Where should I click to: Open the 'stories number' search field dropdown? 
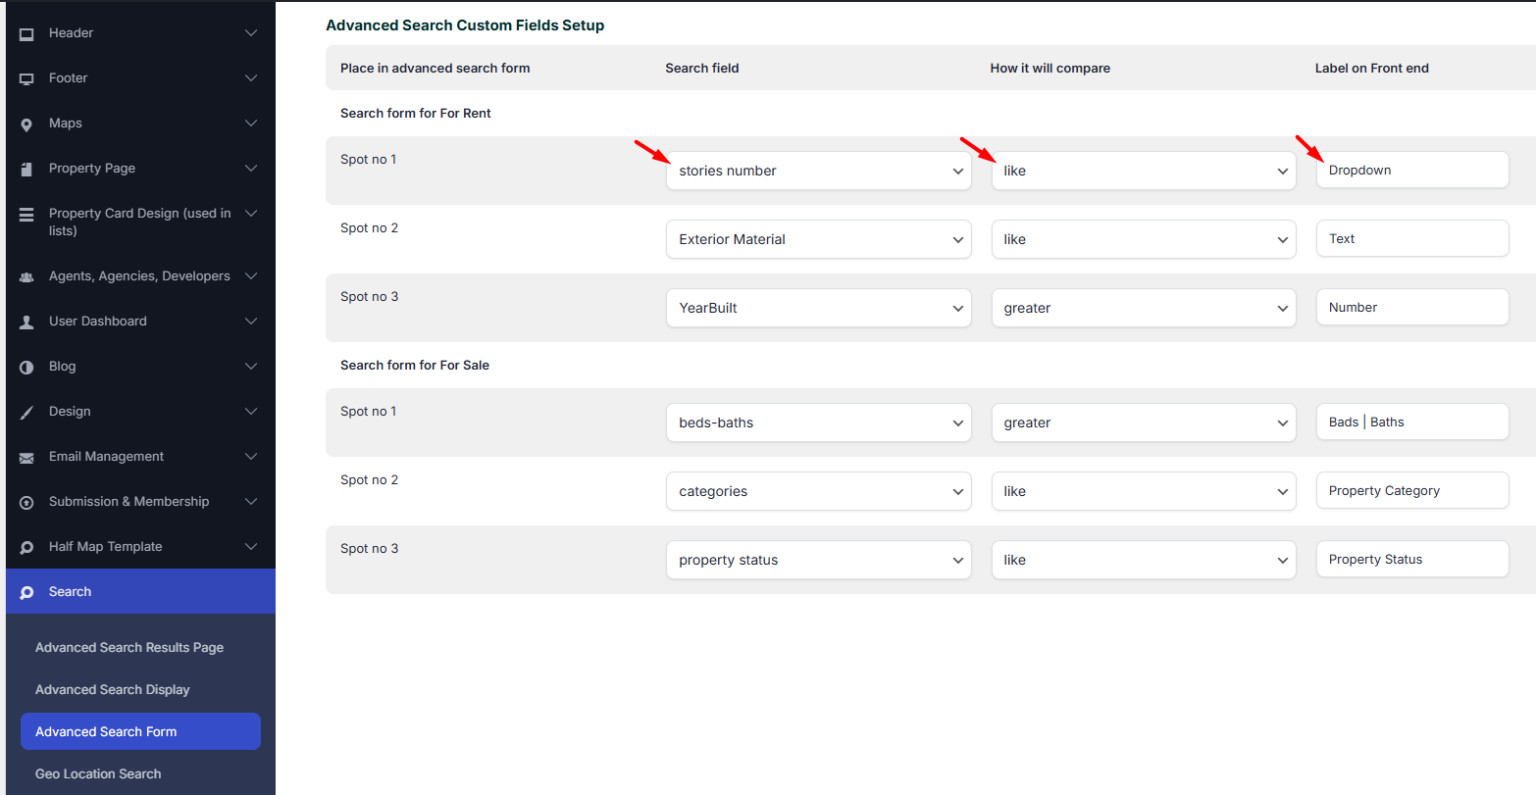coord(819,171)
